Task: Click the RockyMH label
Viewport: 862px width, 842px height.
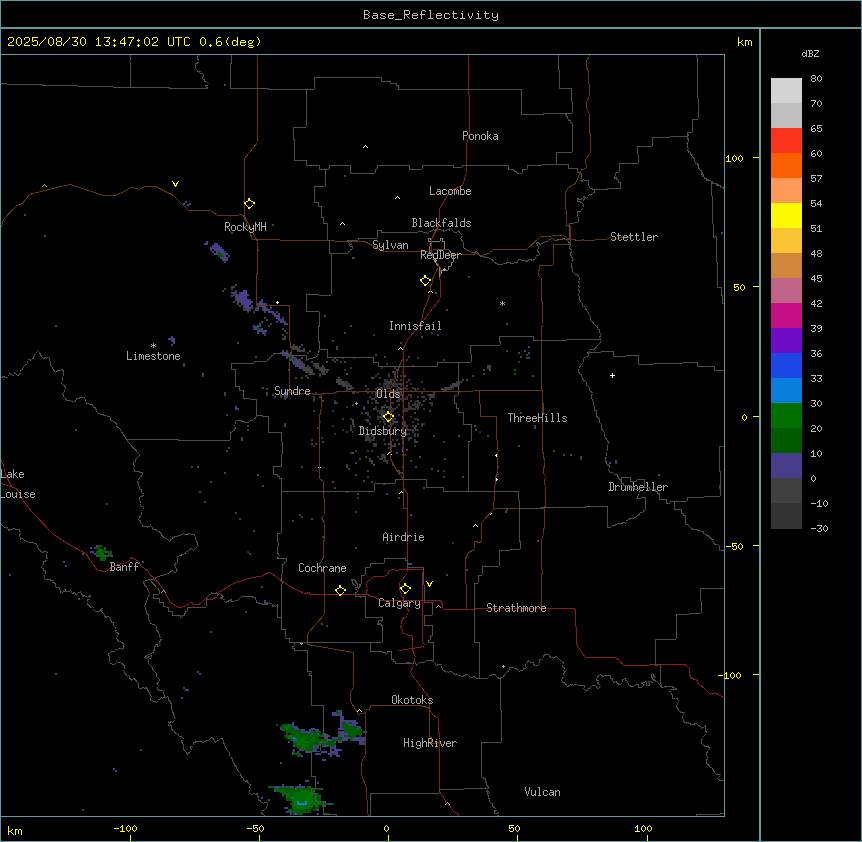Action: click(x=245, y=227)
